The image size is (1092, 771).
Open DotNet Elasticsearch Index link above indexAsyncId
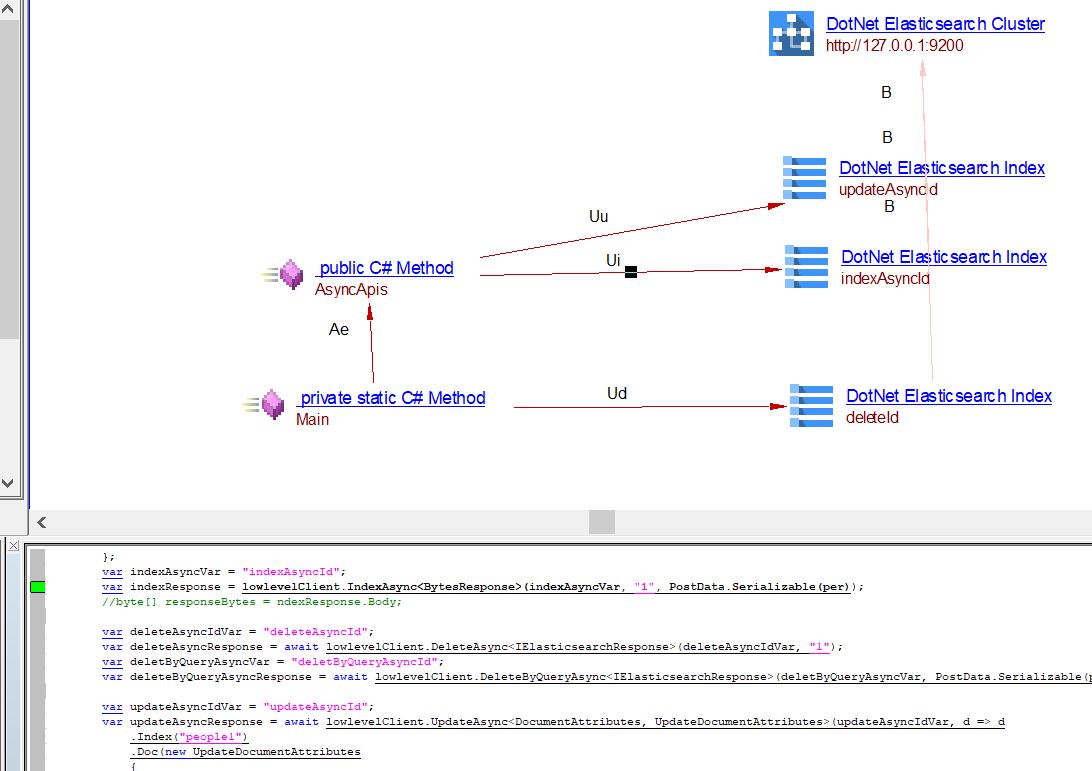[x=944, y=257]
